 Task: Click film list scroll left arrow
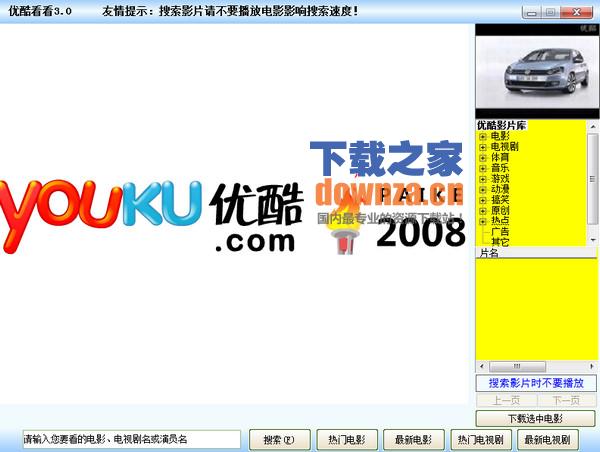point(481,366)
